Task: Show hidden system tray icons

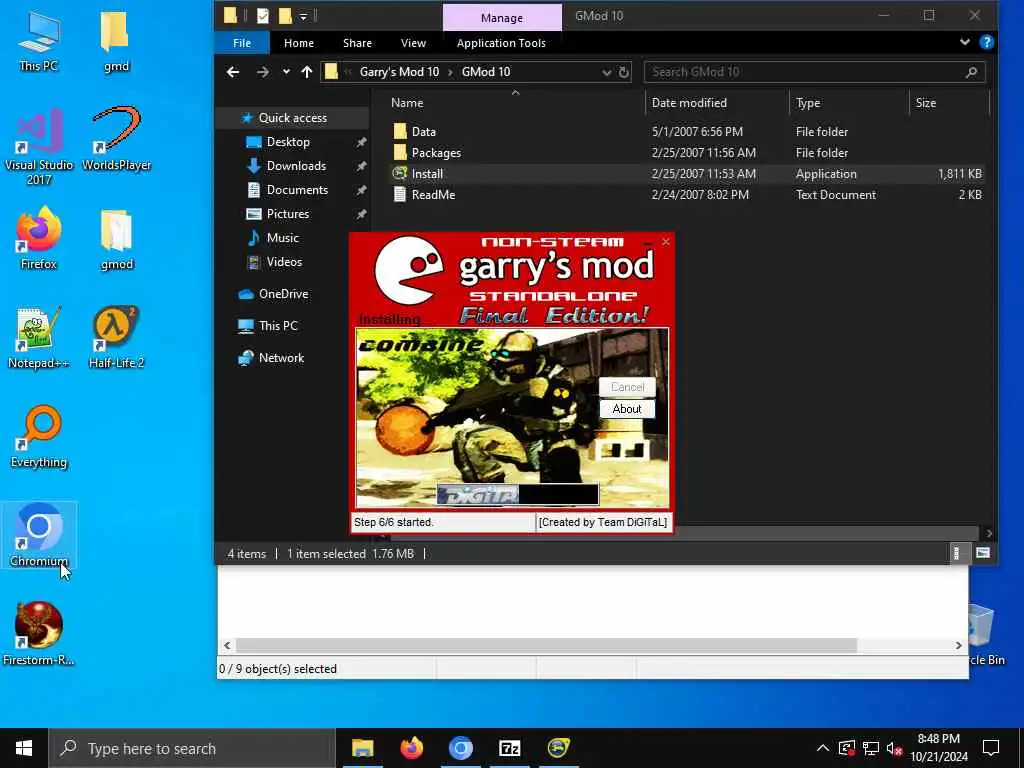Action: coord(823,748)
